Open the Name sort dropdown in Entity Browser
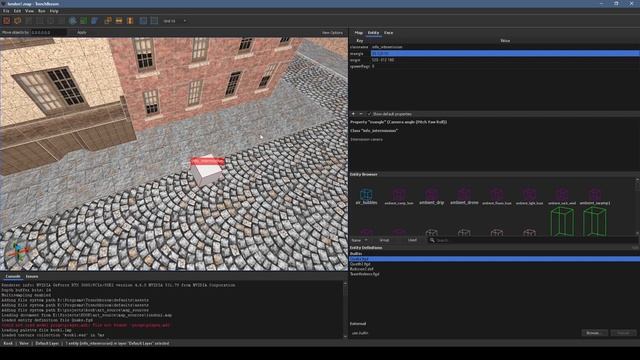640x360 pixels. click(x=360, y=240)
